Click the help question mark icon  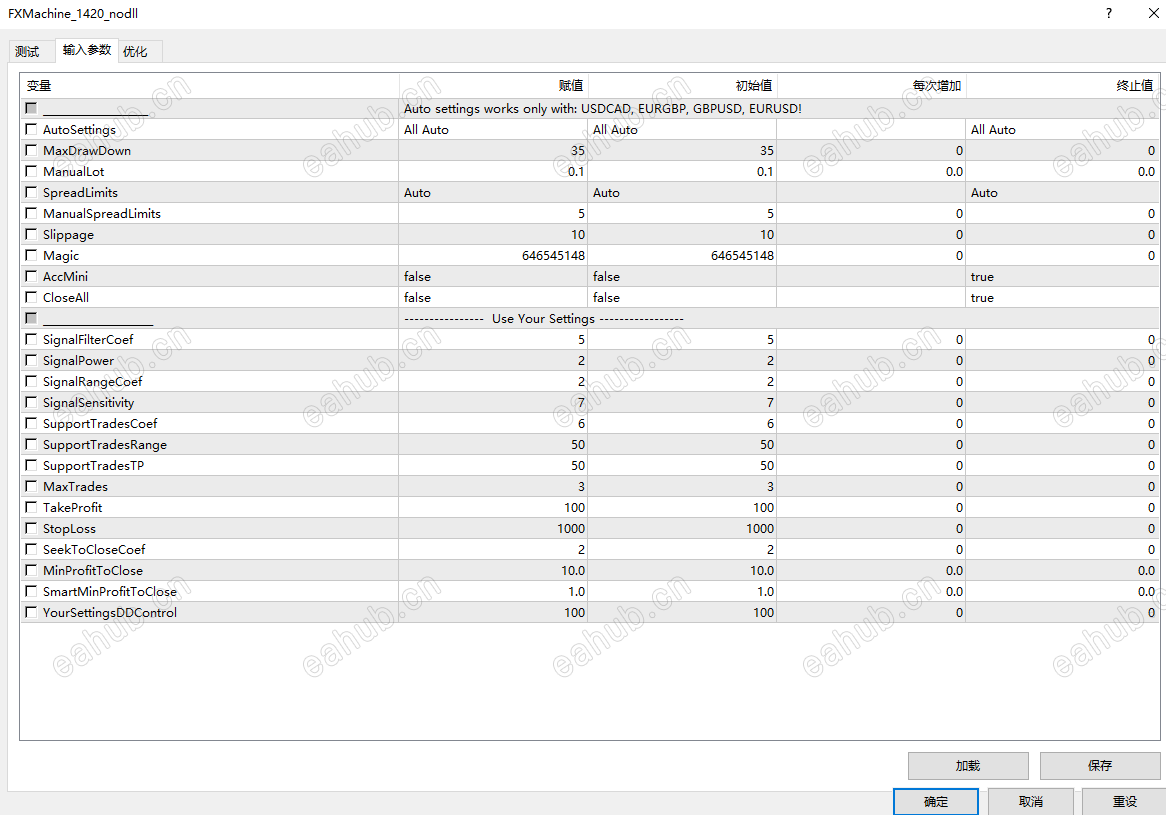[x=1108, y=13]
